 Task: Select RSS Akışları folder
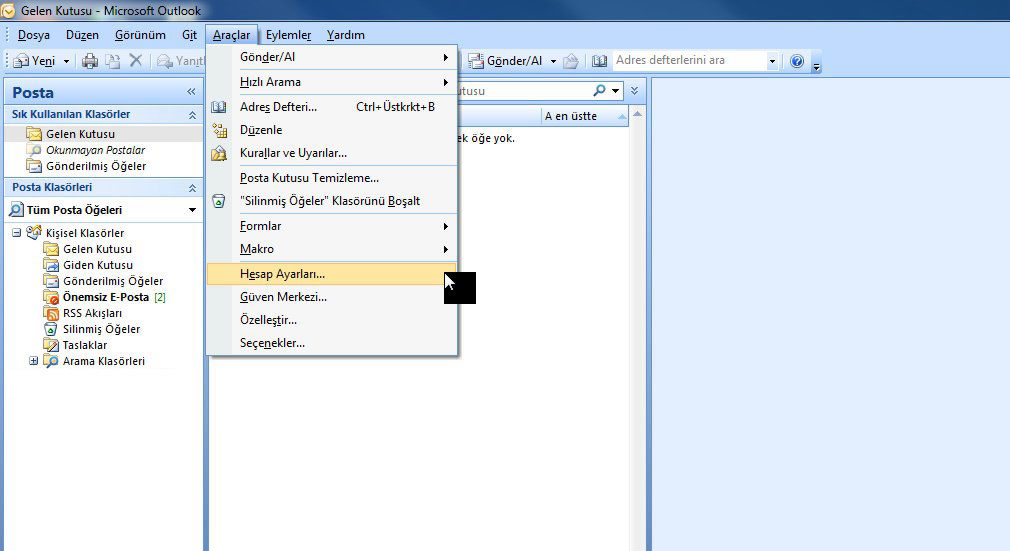click(x=91, y=313)
